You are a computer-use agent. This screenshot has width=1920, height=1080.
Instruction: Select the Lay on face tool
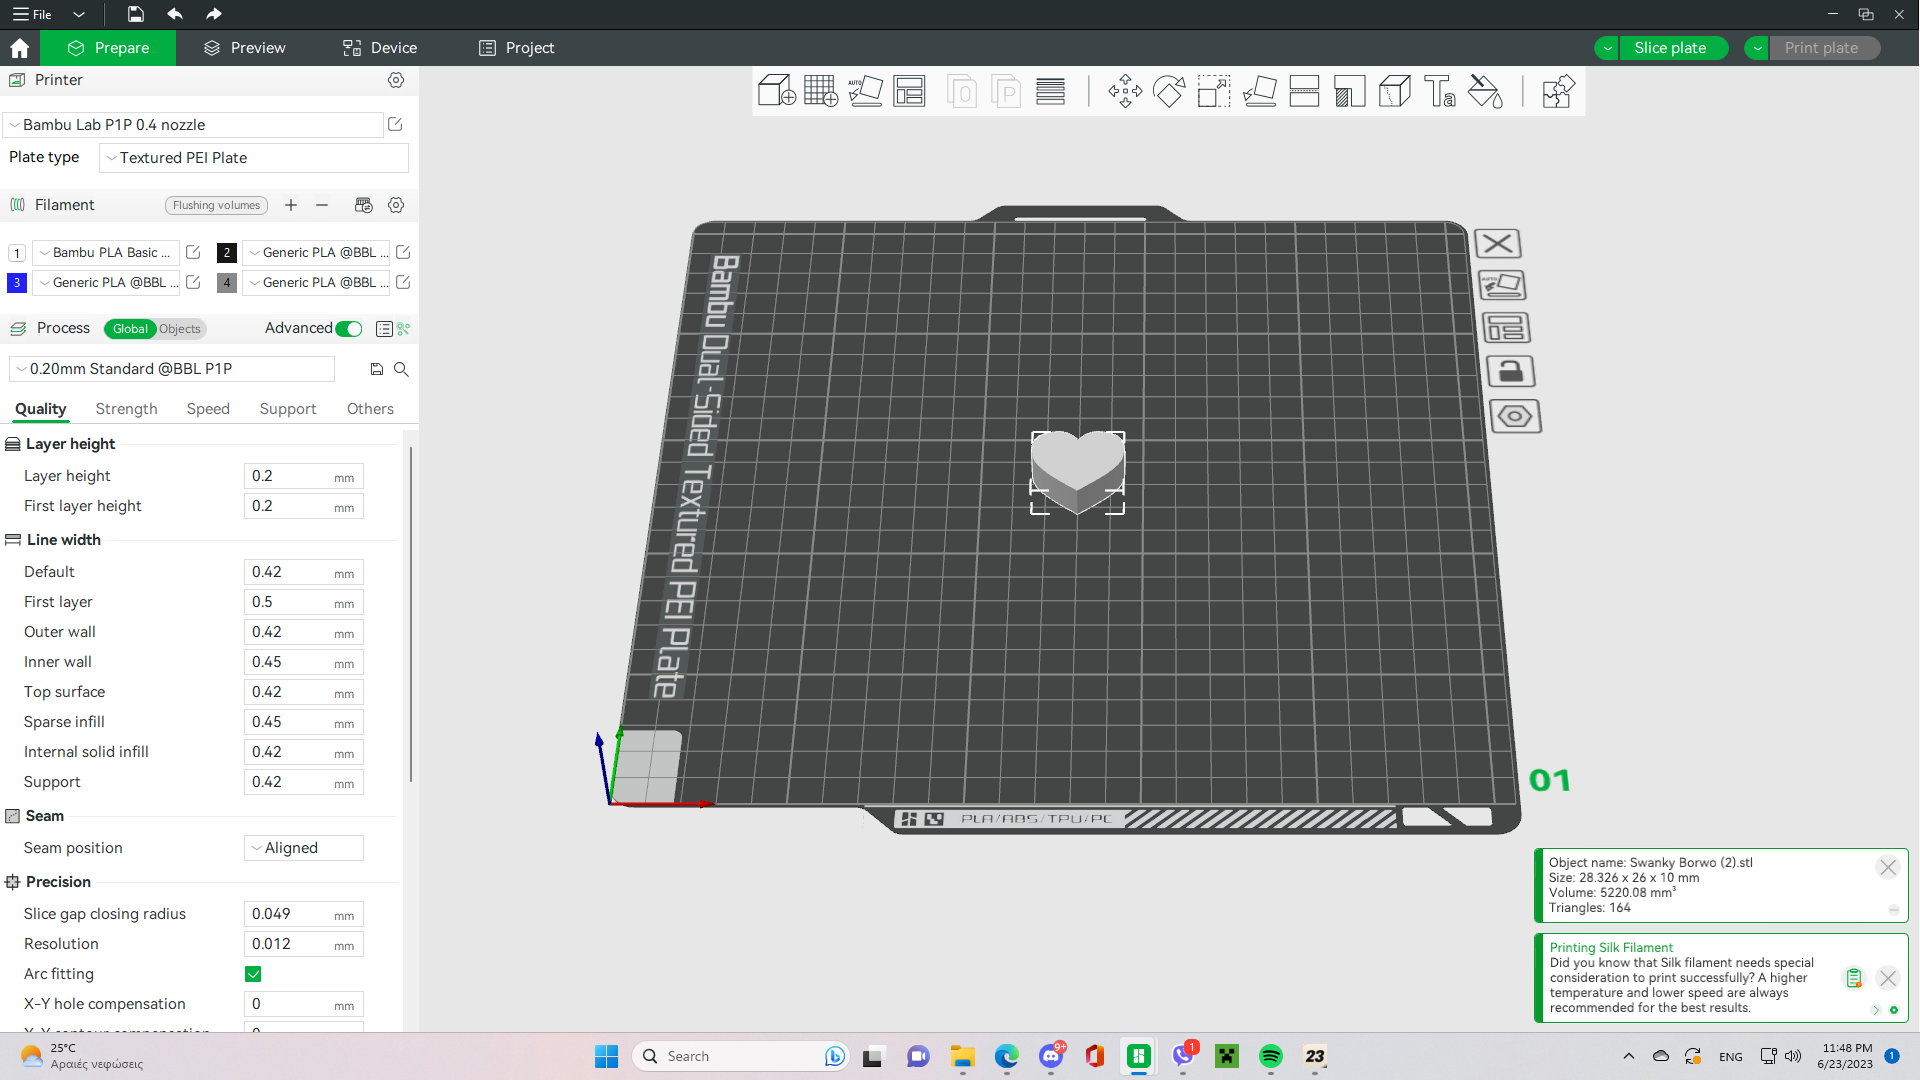pos(1259,91)
